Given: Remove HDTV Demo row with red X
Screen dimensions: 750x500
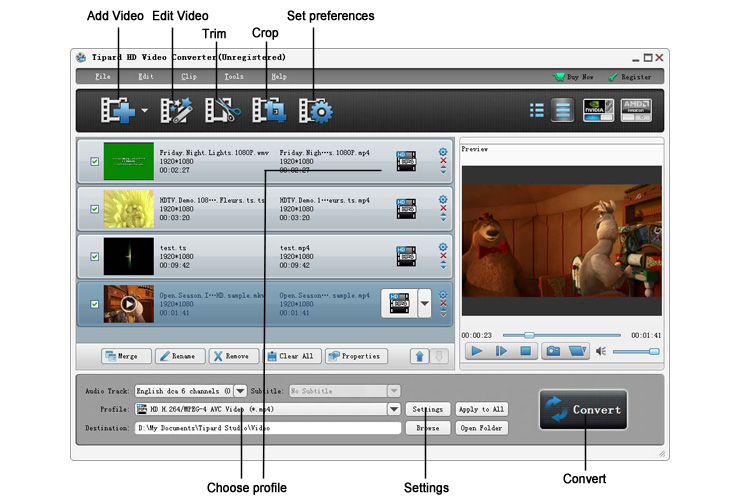Looking at the screenshot, I should click(x=443, y=208).
